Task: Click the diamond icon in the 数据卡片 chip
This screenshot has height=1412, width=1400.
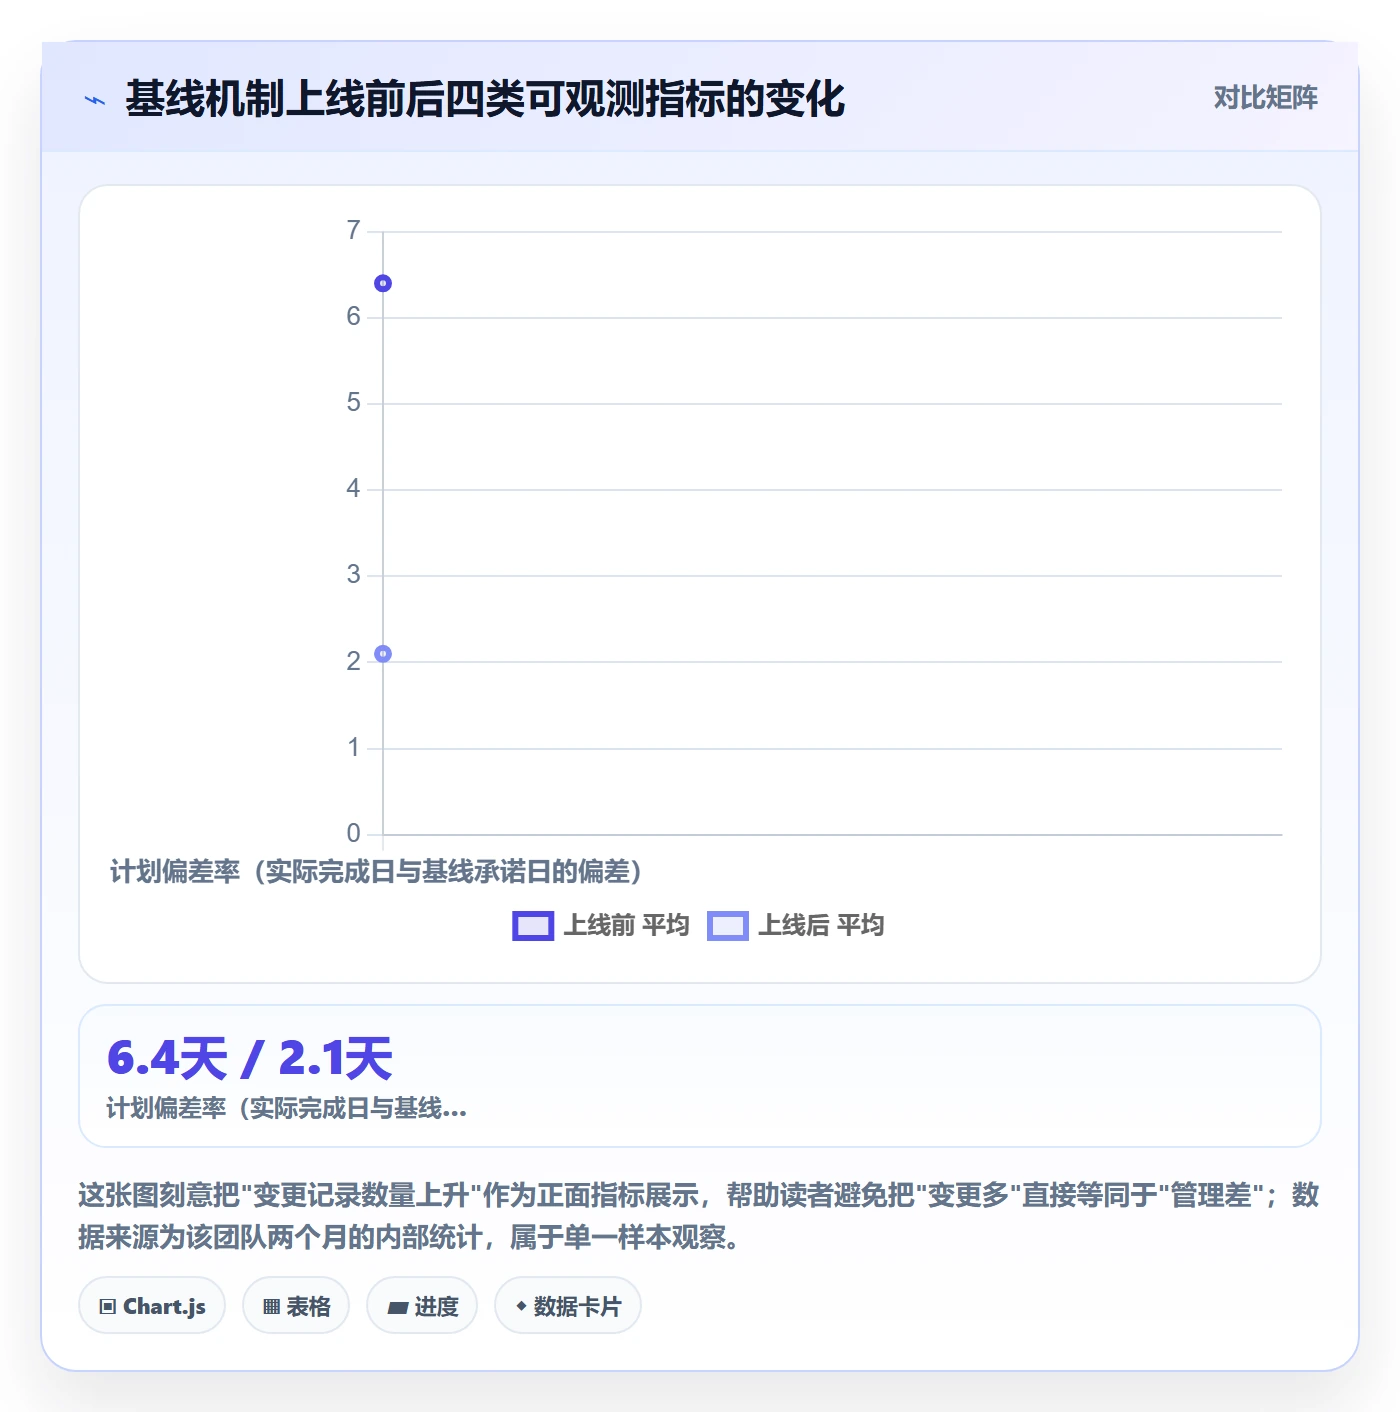Action: click(x=521, y=1306)
